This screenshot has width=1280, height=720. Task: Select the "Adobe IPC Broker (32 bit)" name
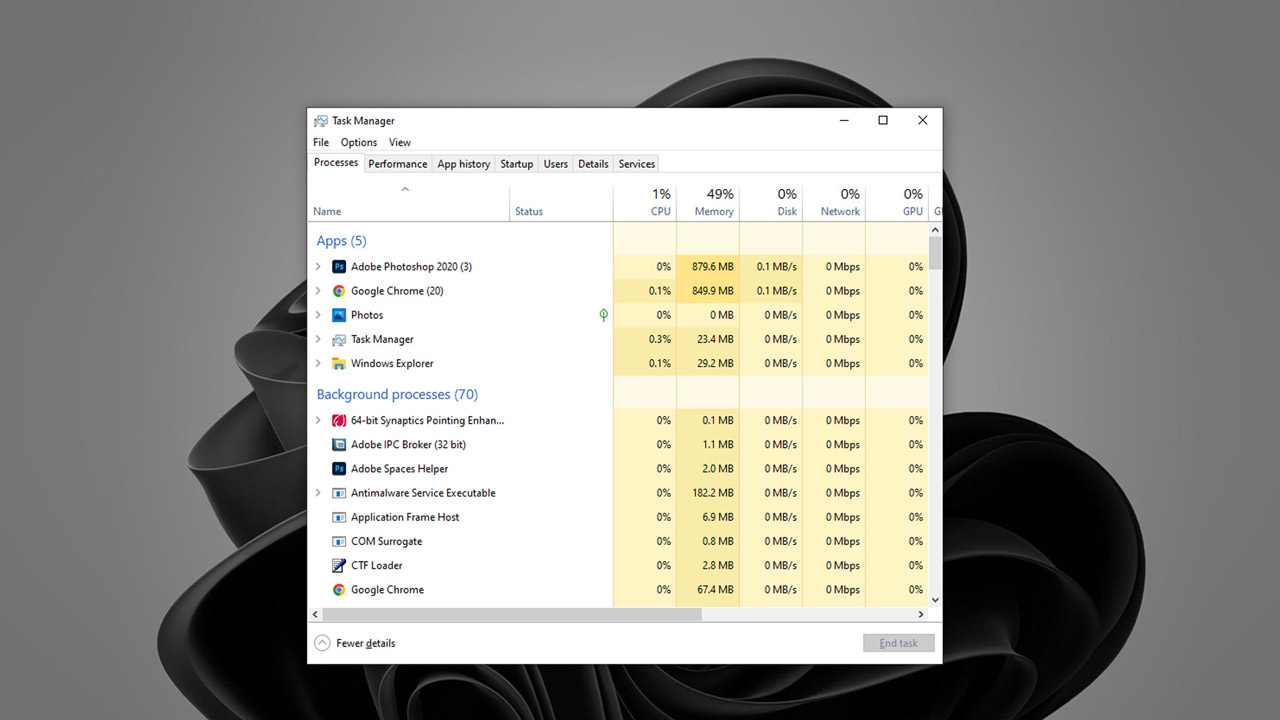(x=408, y=445)
